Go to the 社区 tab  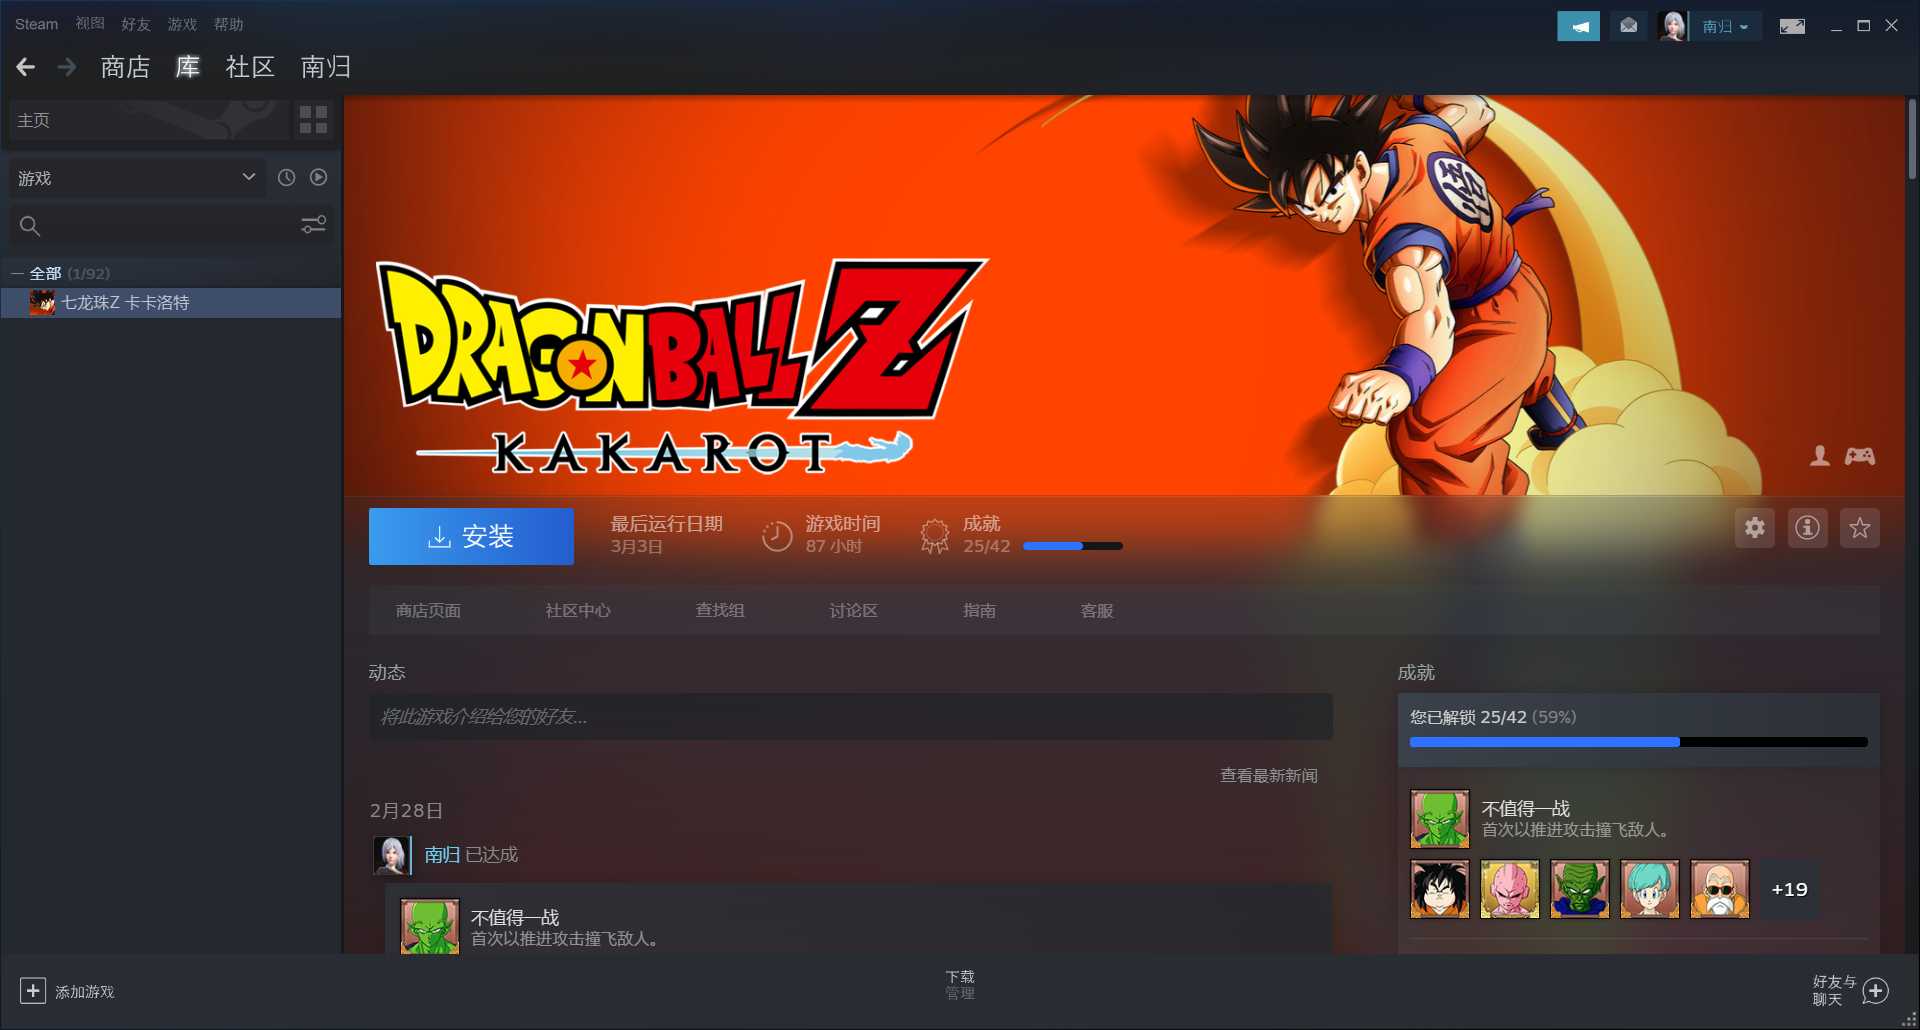250,67
